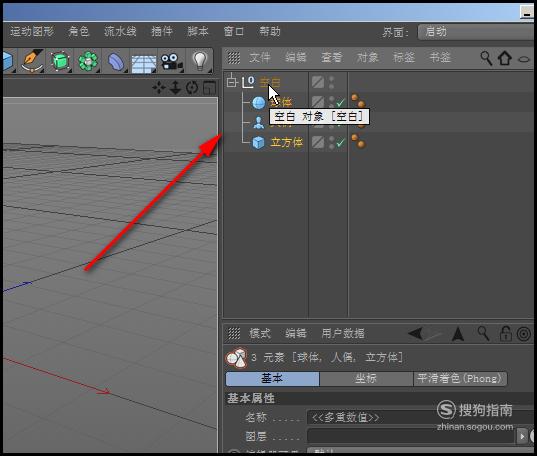Screen dimensions: 537x456
Task: Switch to the 基本 tab
Action: 273,379
